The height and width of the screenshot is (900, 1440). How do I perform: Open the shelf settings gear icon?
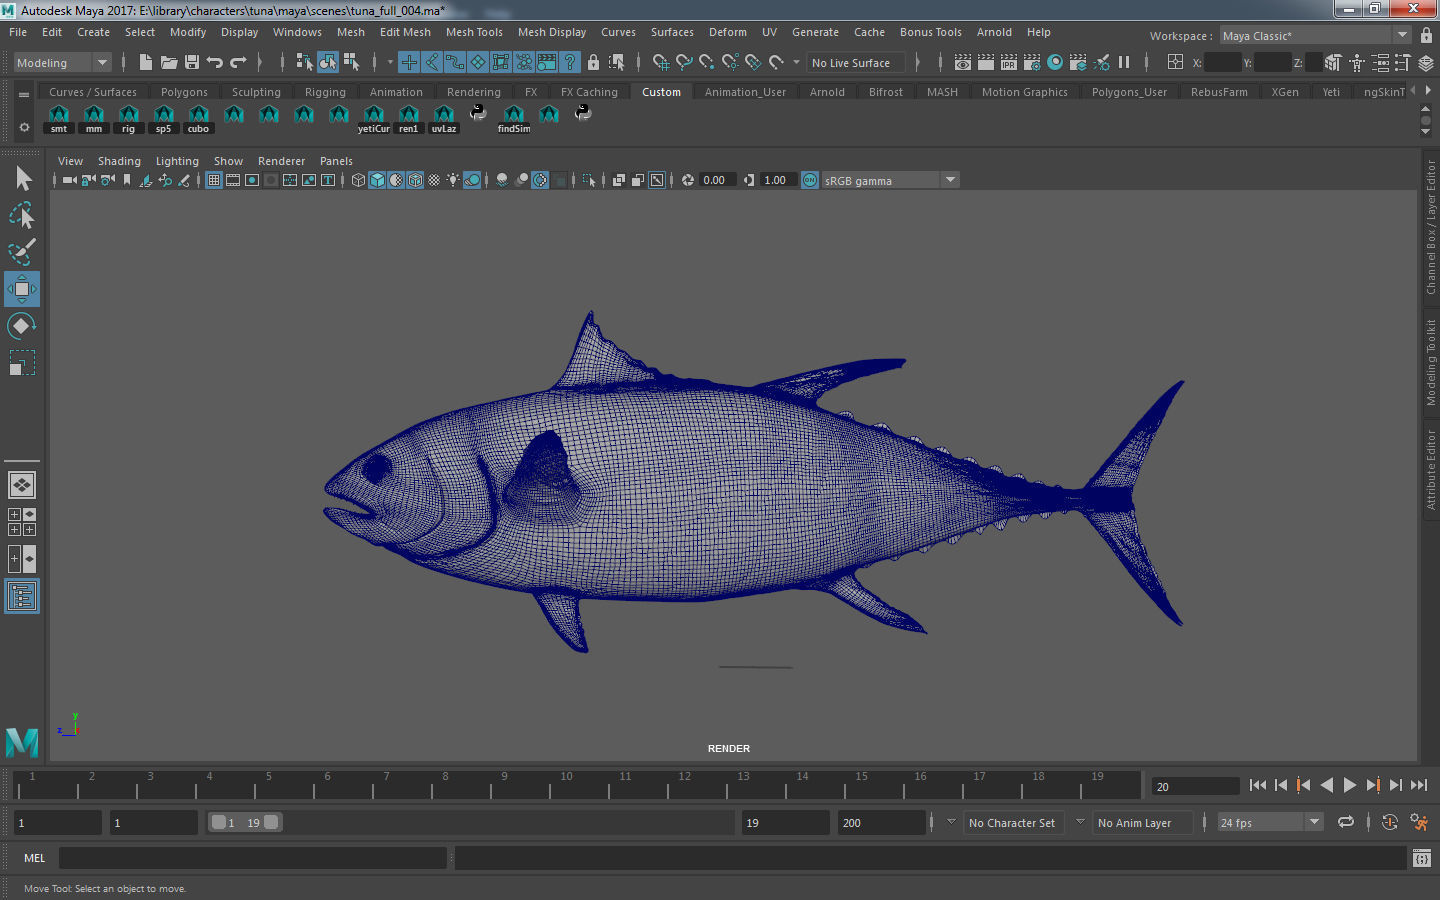point(24,127)
